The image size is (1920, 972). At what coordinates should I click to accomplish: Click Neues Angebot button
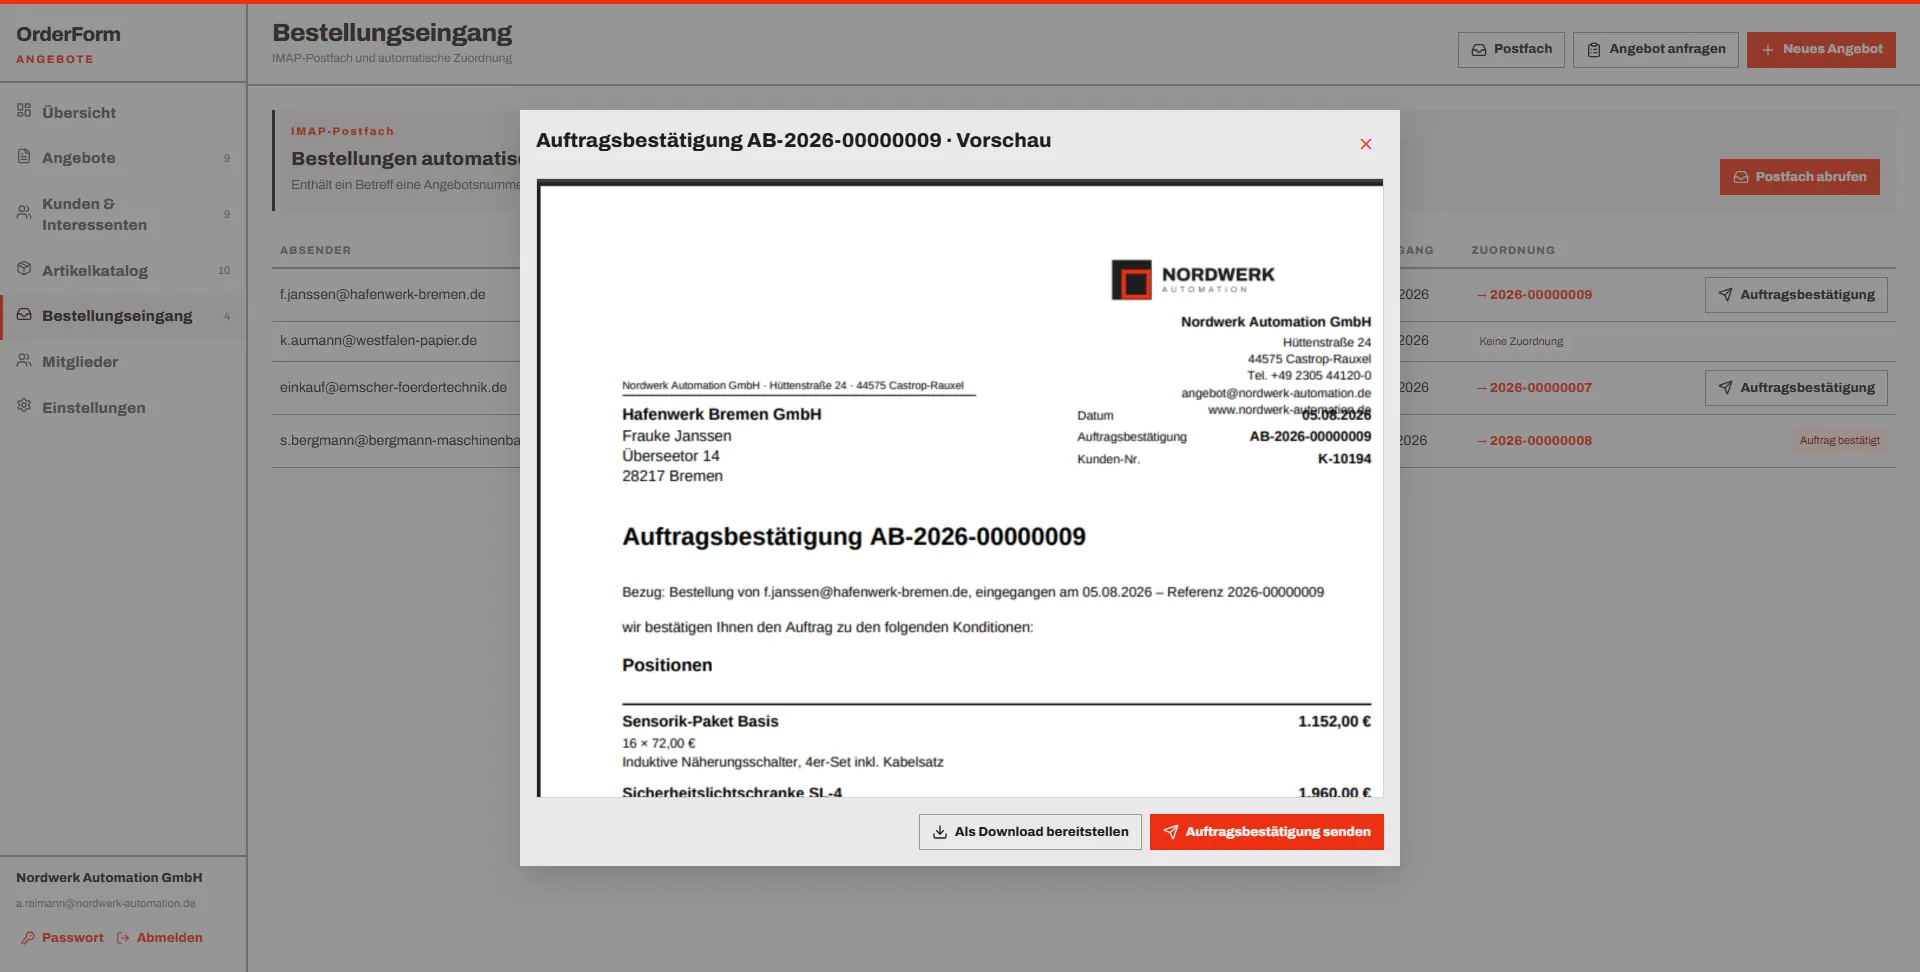coord(1821,49)
